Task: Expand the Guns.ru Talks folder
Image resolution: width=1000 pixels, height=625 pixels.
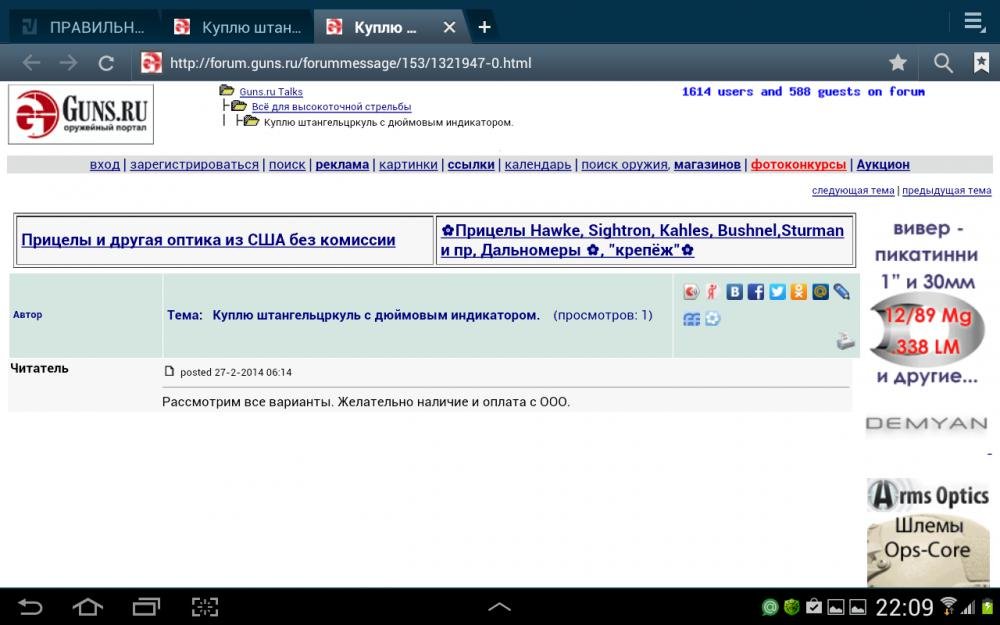Action: tap(225, 91)
